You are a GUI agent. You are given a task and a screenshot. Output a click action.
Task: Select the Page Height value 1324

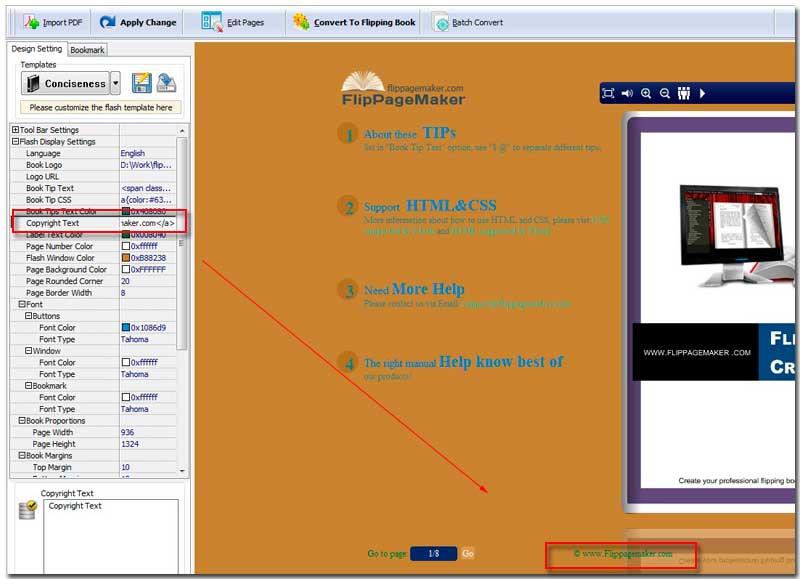tap(130, 444)
